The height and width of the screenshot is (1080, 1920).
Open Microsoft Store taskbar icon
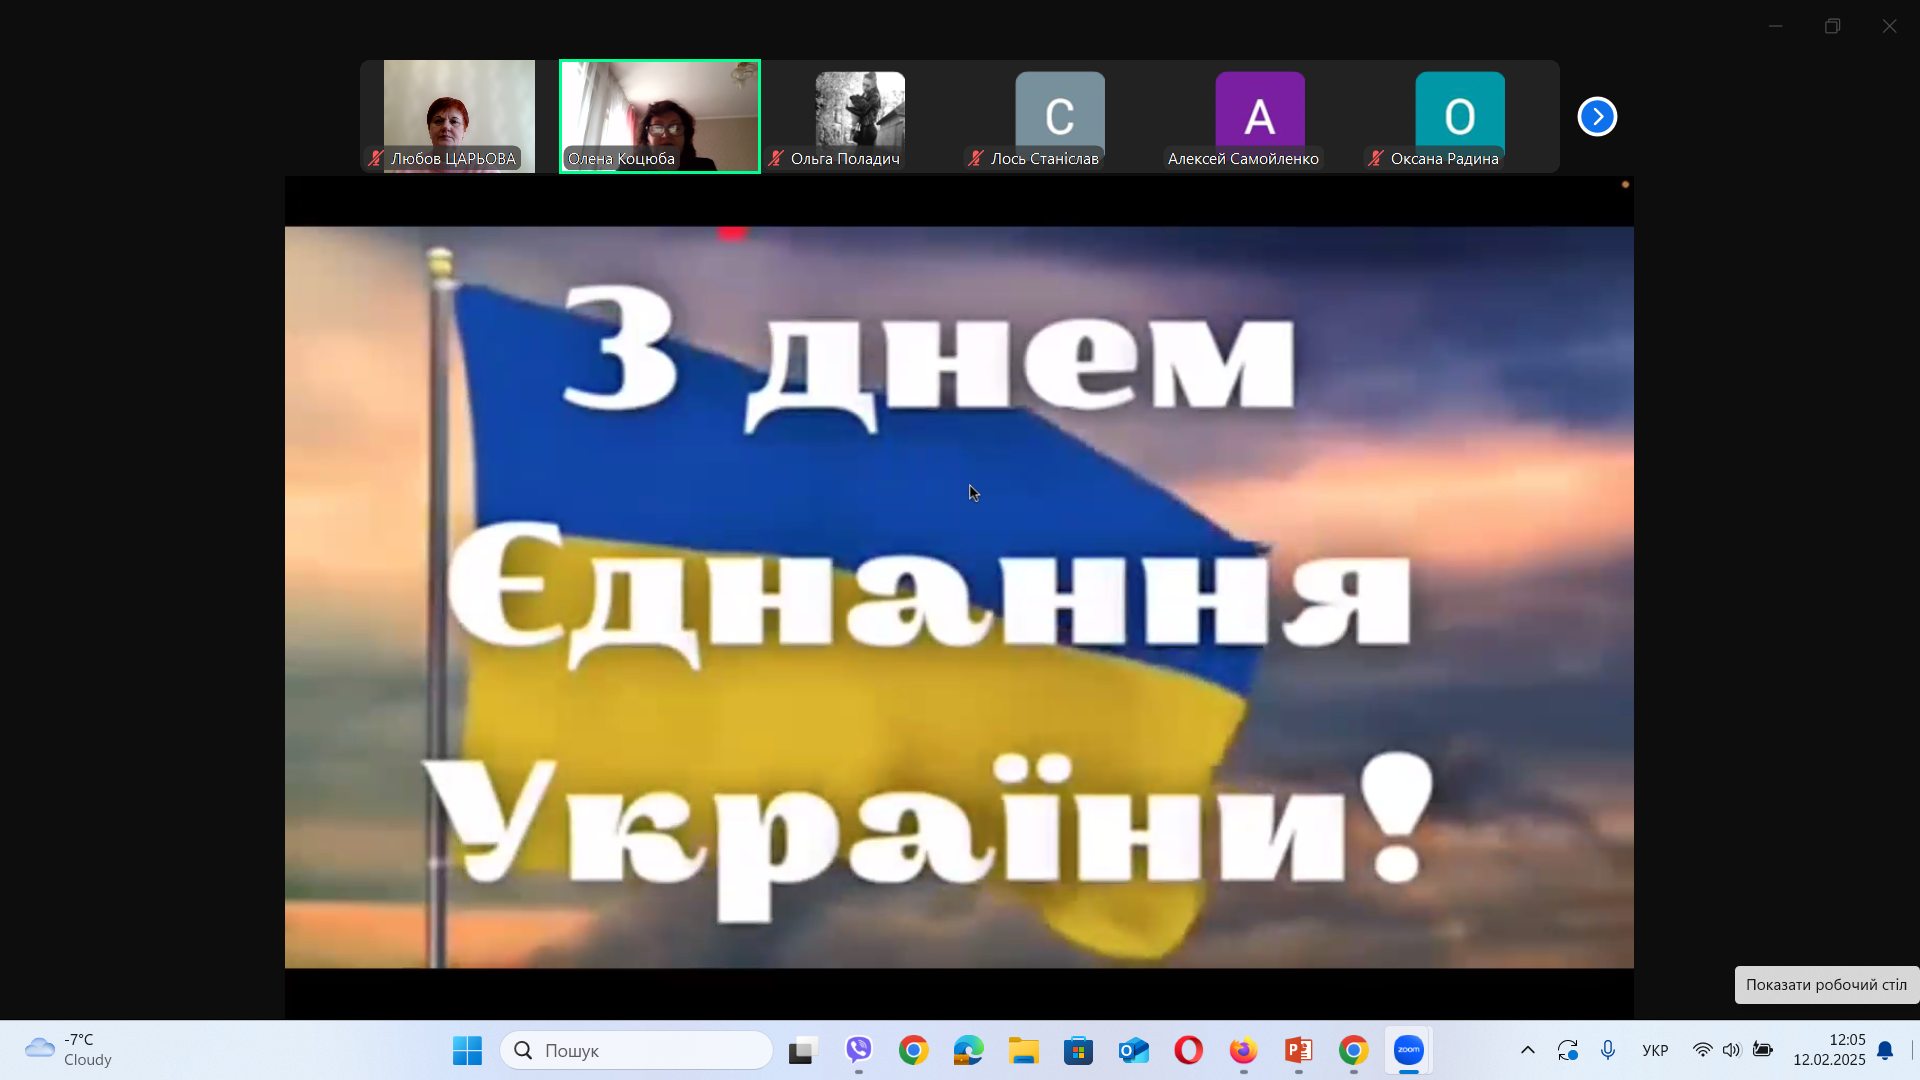pos(1078,1050)
